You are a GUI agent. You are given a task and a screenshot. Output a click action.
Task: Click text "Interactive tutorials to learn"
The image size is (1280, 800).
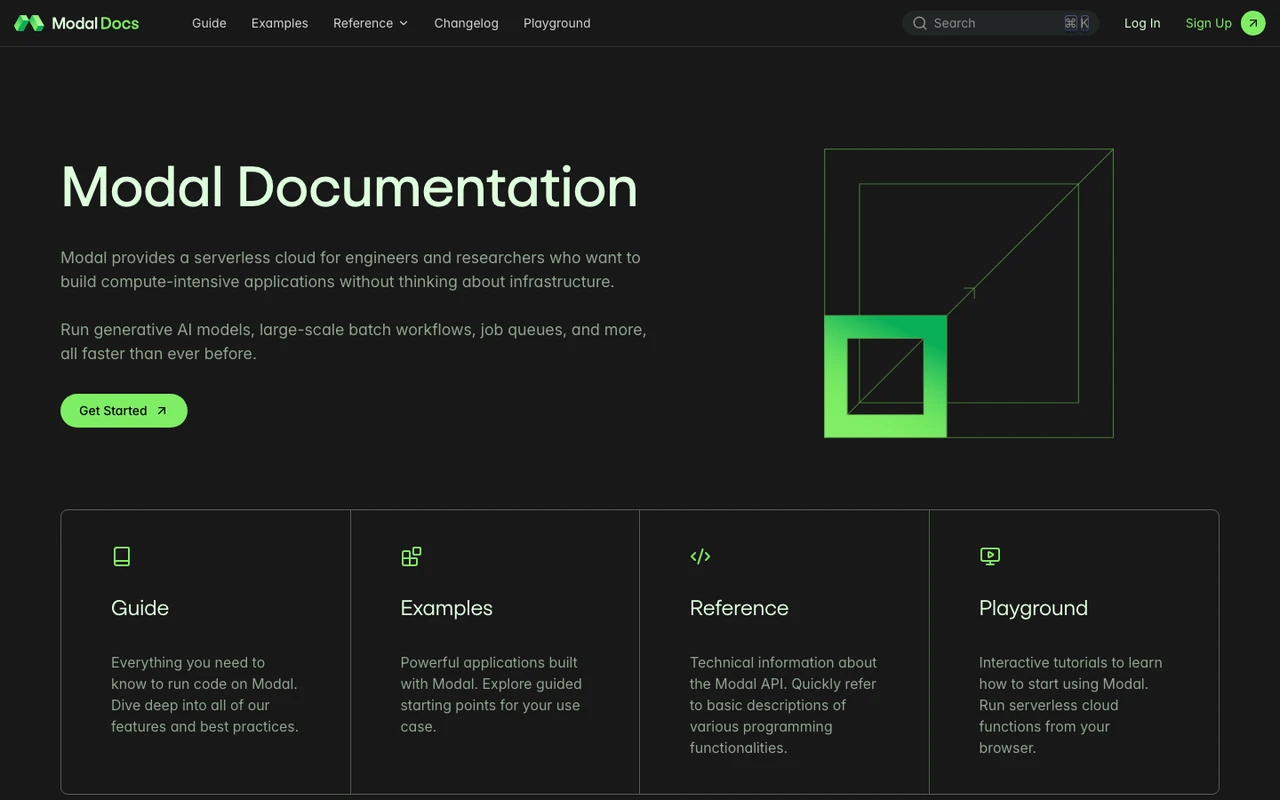pos(1070,662)
